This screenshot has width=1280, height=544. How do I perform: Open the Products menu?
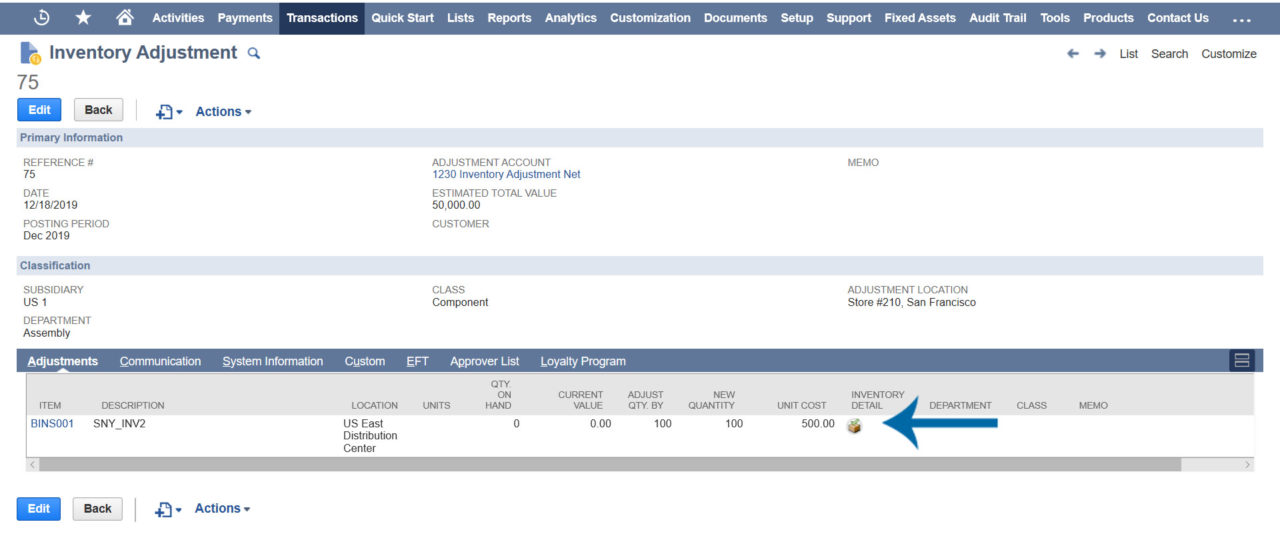1108,17
